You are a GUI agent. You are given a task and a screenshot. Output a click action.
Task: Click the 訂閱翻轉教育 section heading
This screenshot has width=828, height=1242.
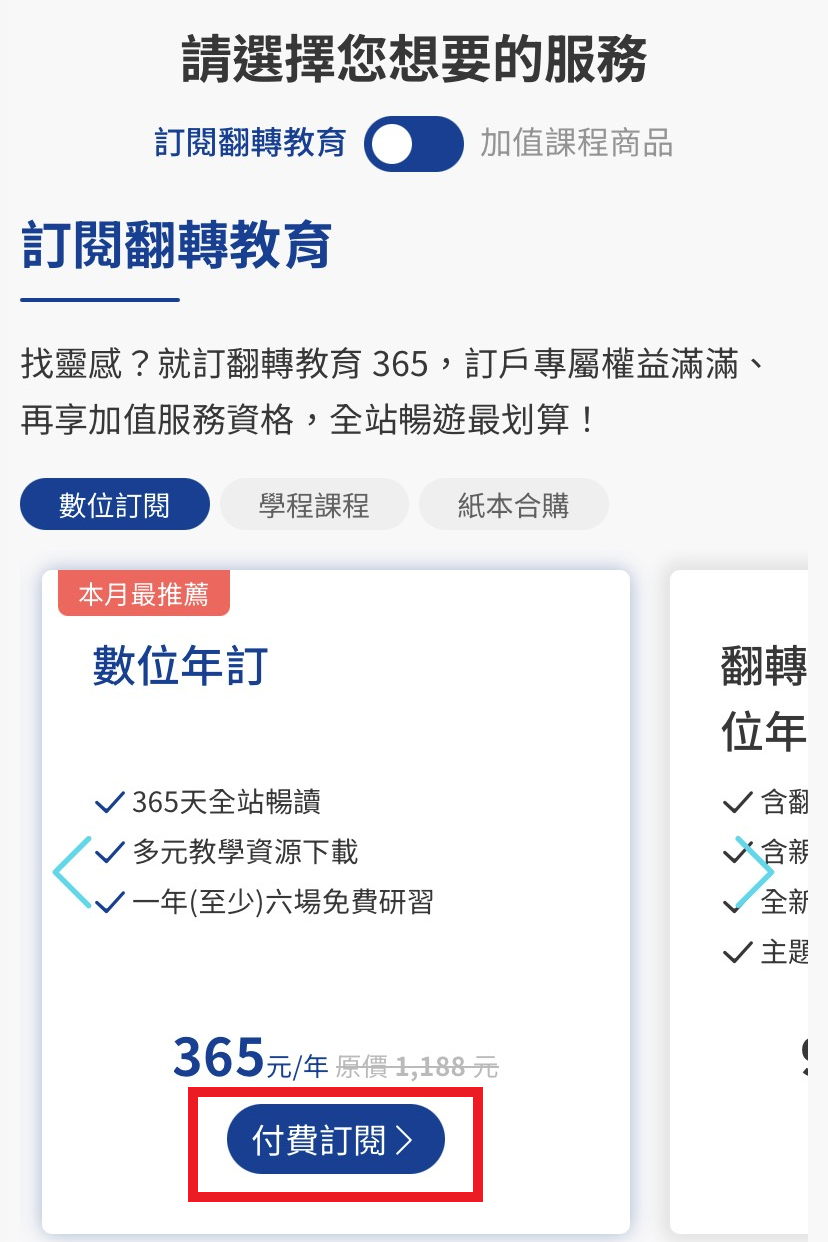click(176, 246)
